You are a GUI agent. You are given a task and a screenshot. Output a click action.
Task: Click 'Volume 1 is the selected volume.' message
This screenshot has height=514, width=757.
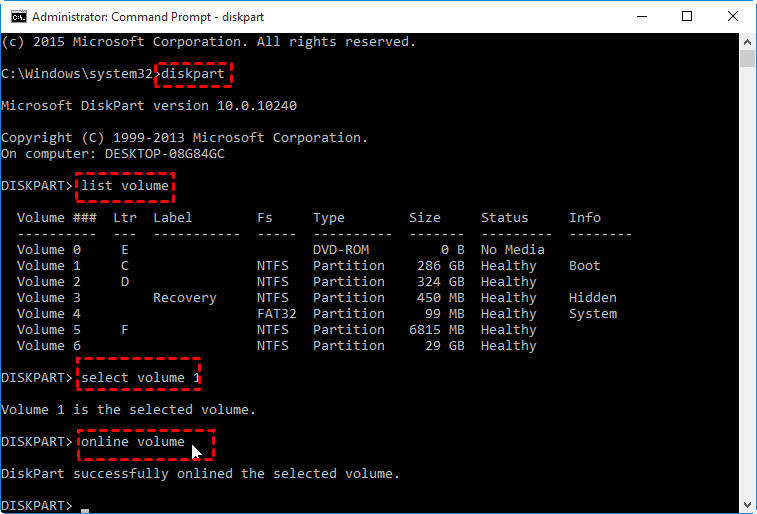click(128, 410)
